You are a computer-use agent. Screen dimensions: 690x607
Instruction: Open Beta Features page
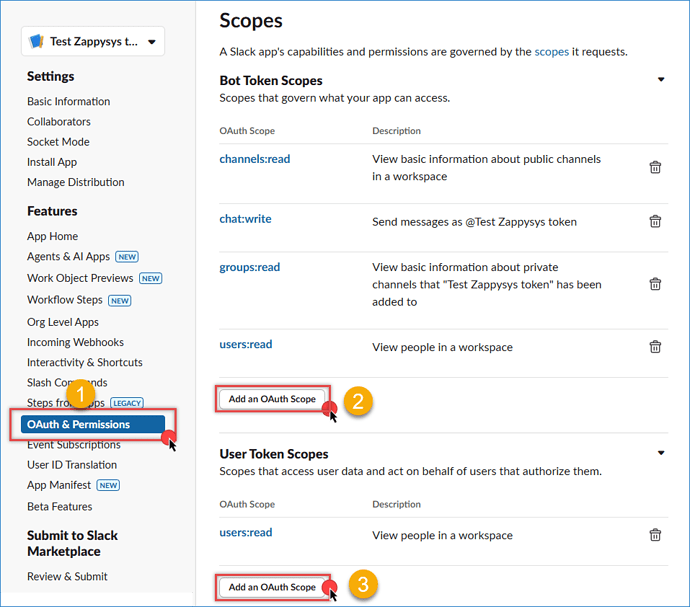(x=60, y=507)
